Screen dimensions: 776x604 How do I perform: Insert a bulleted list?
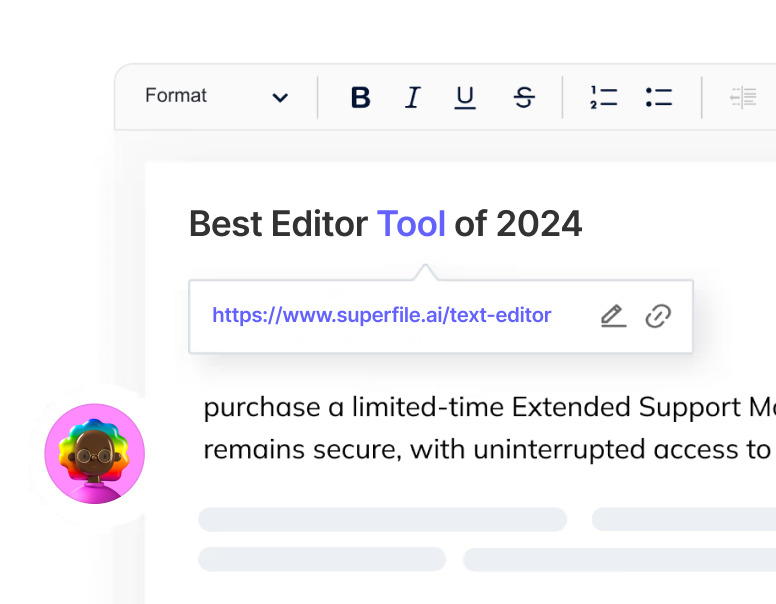point(658,97)
